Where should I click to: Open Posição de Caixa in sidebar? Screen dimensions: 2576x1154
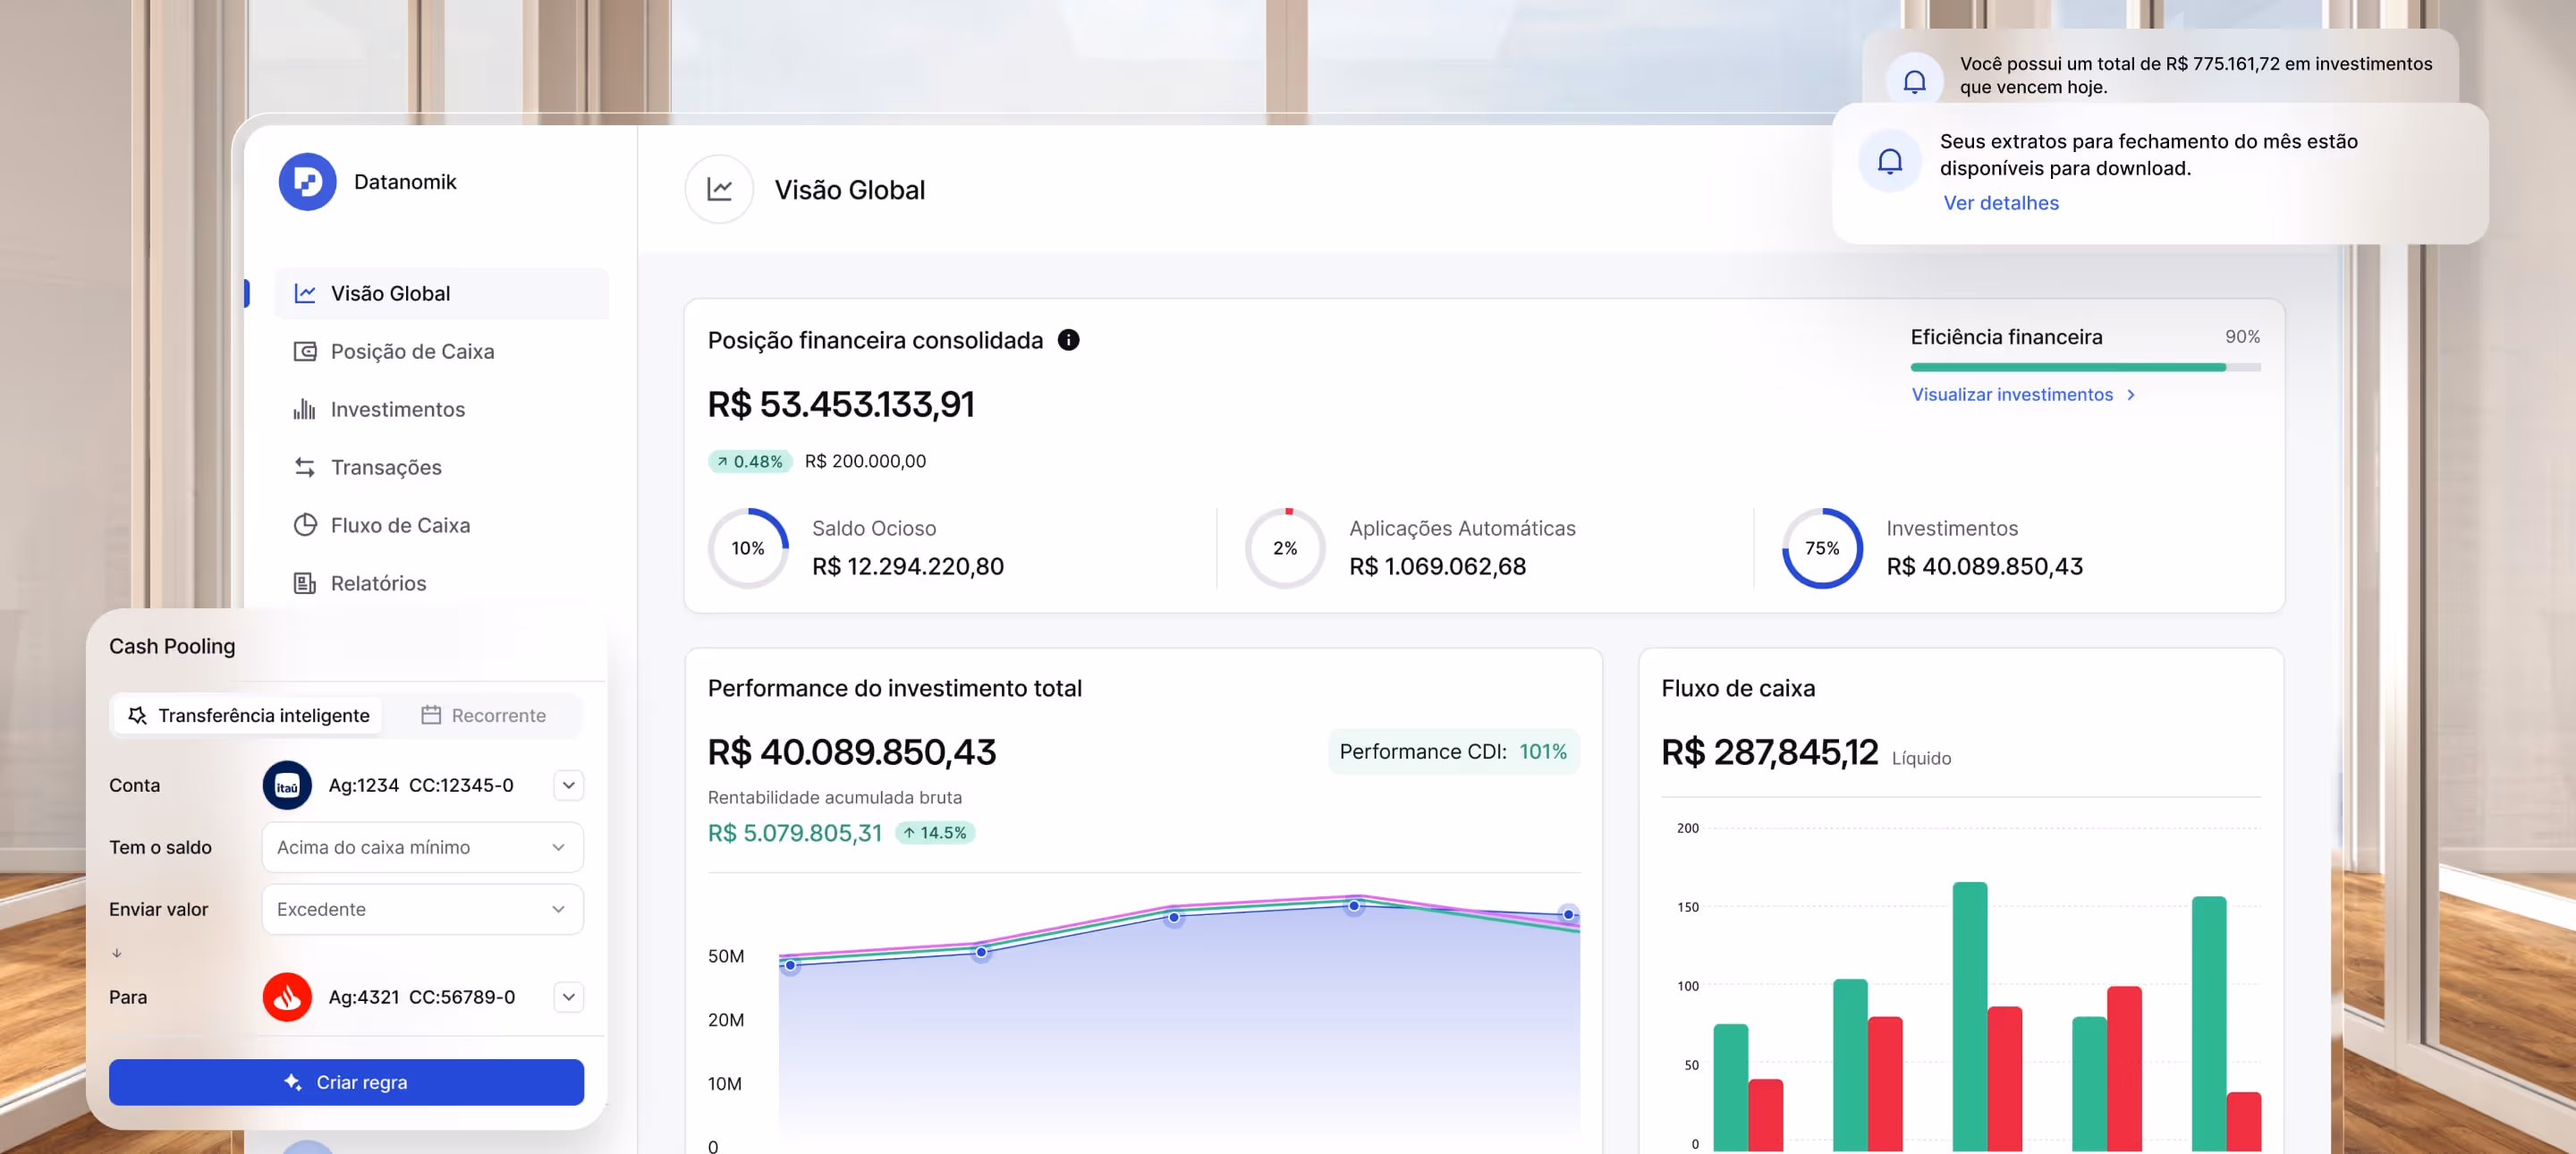click(x=411, y=351)
